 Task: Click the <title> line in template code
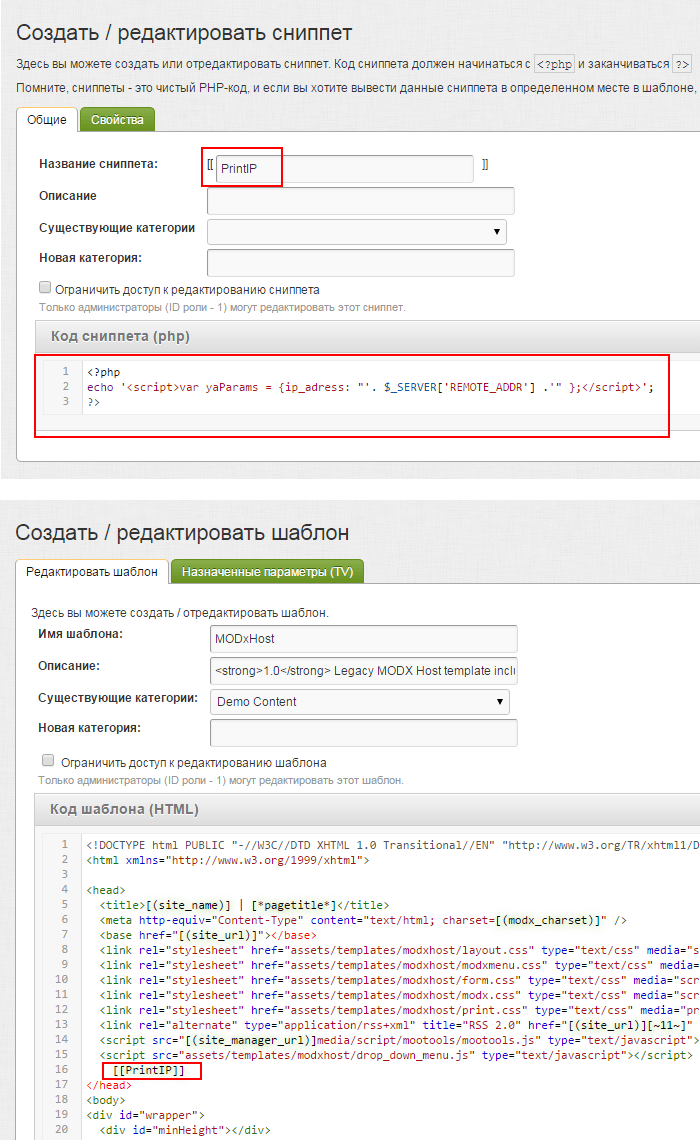click(244, 905)
